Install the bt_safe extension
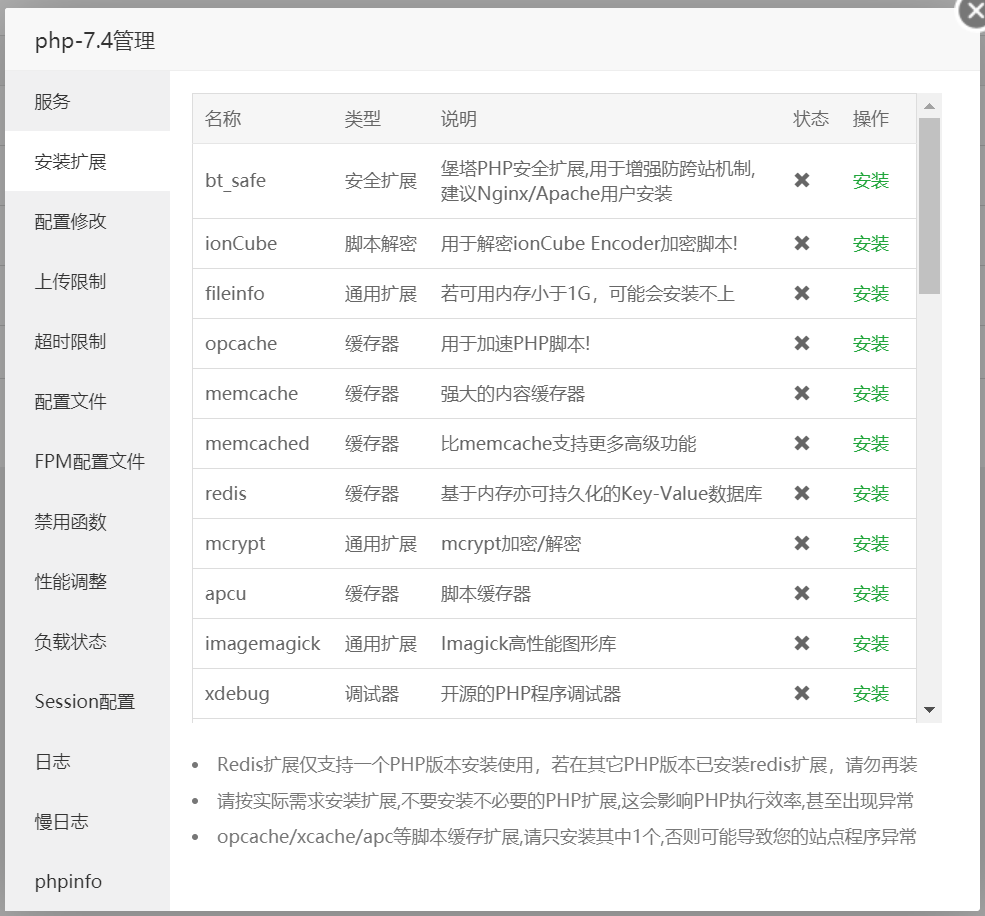 click(871, 181)
